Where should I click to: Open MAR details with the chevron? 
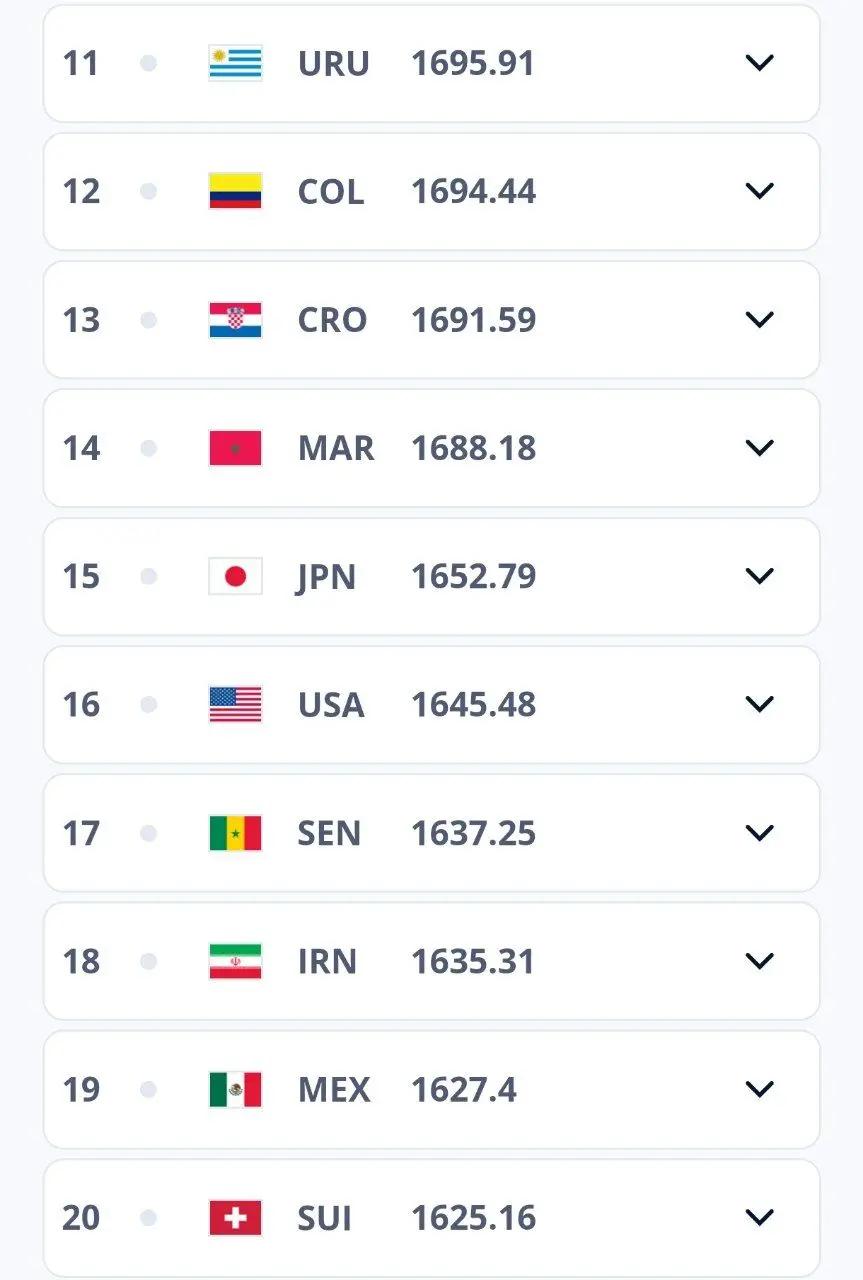point(760,448)
